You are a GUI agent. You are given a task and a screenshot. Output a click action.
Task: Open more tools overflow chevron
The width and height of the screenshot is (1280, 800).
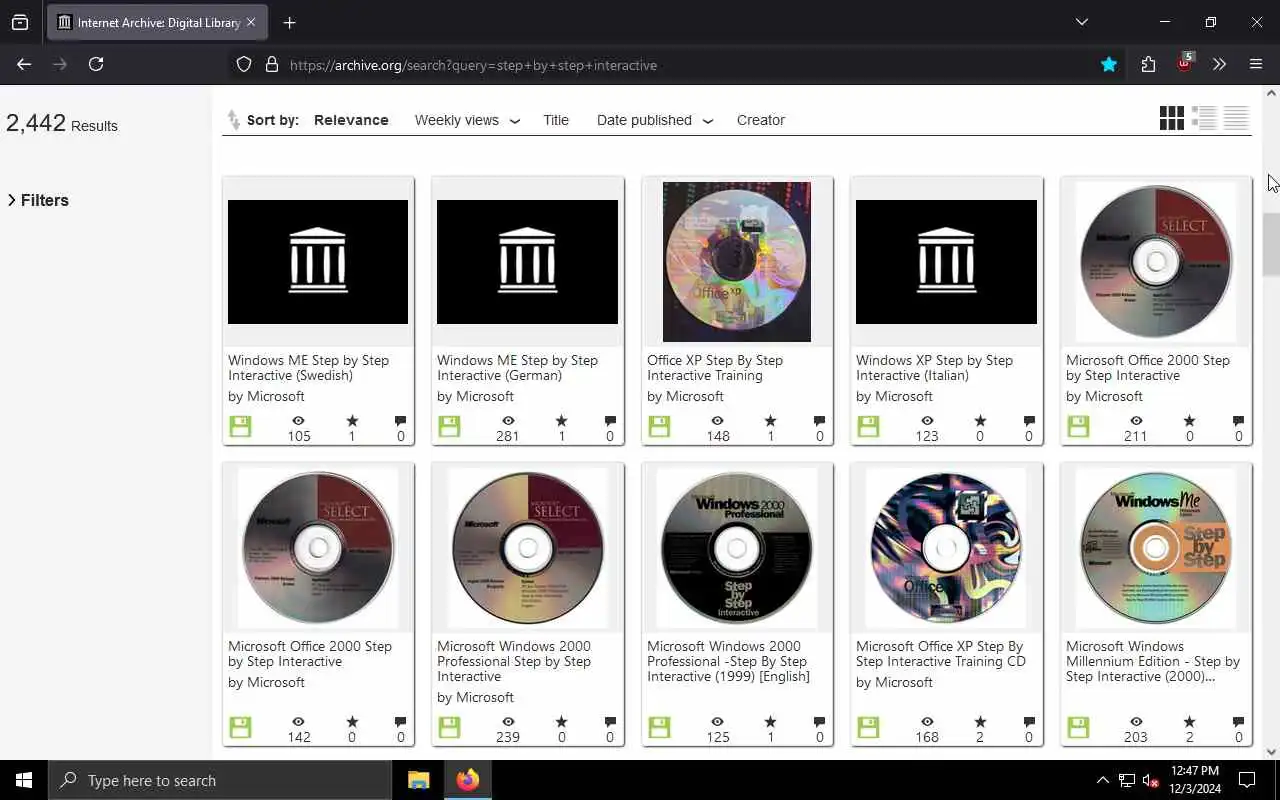point(1219,64)
